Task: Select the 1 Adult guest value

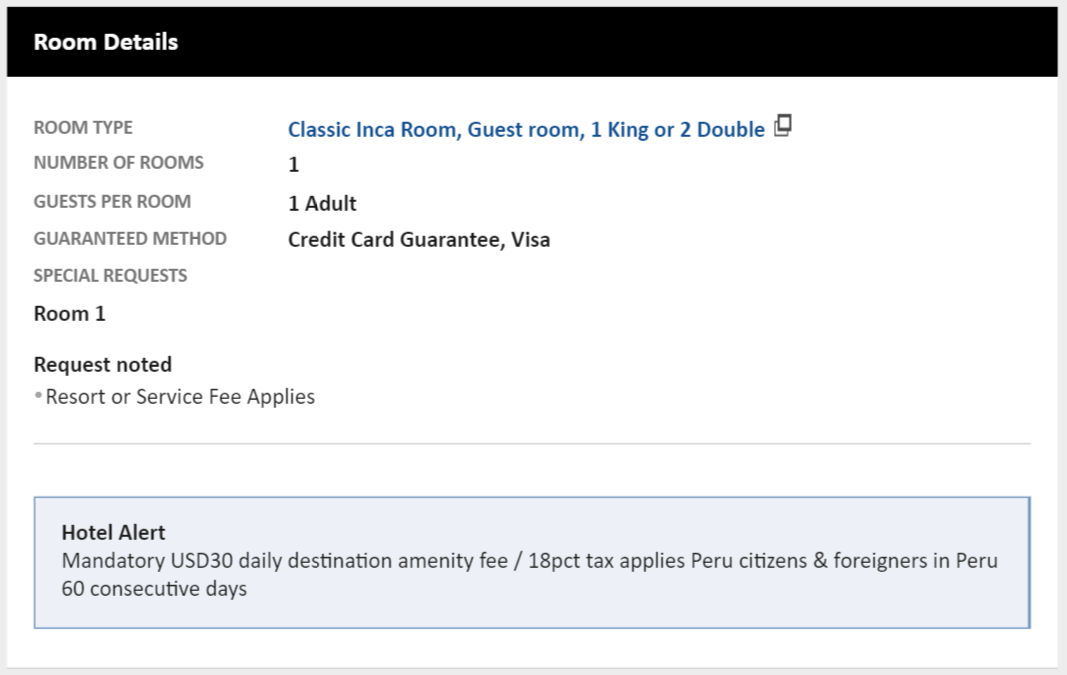Action: [x=322, y=204]
